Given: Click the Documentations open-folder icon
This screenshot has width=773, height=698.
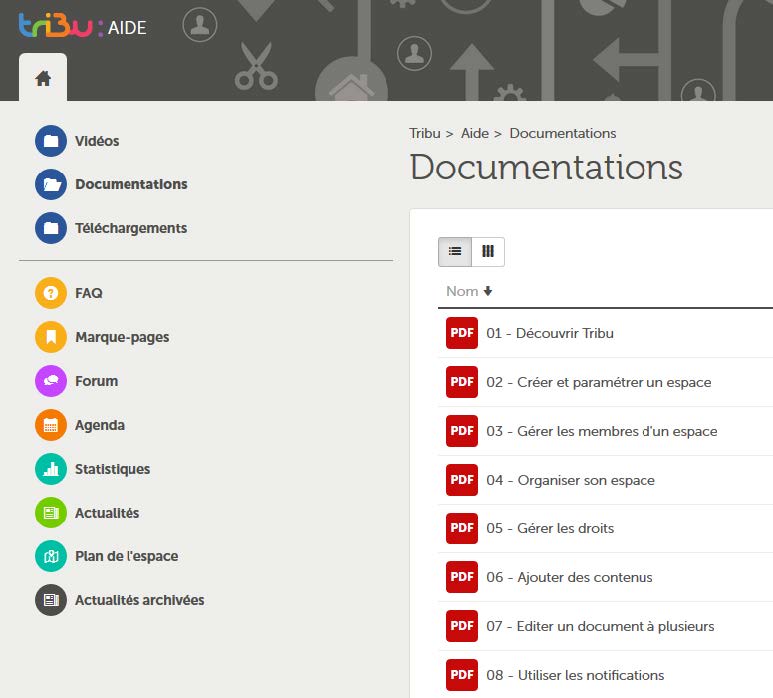Looking at the screenshot, I should click(x=51, y=184).
